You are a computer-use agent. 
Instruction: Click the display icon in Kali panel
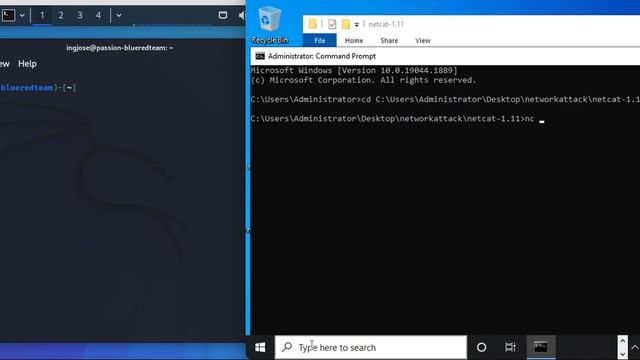coord(223,16)
